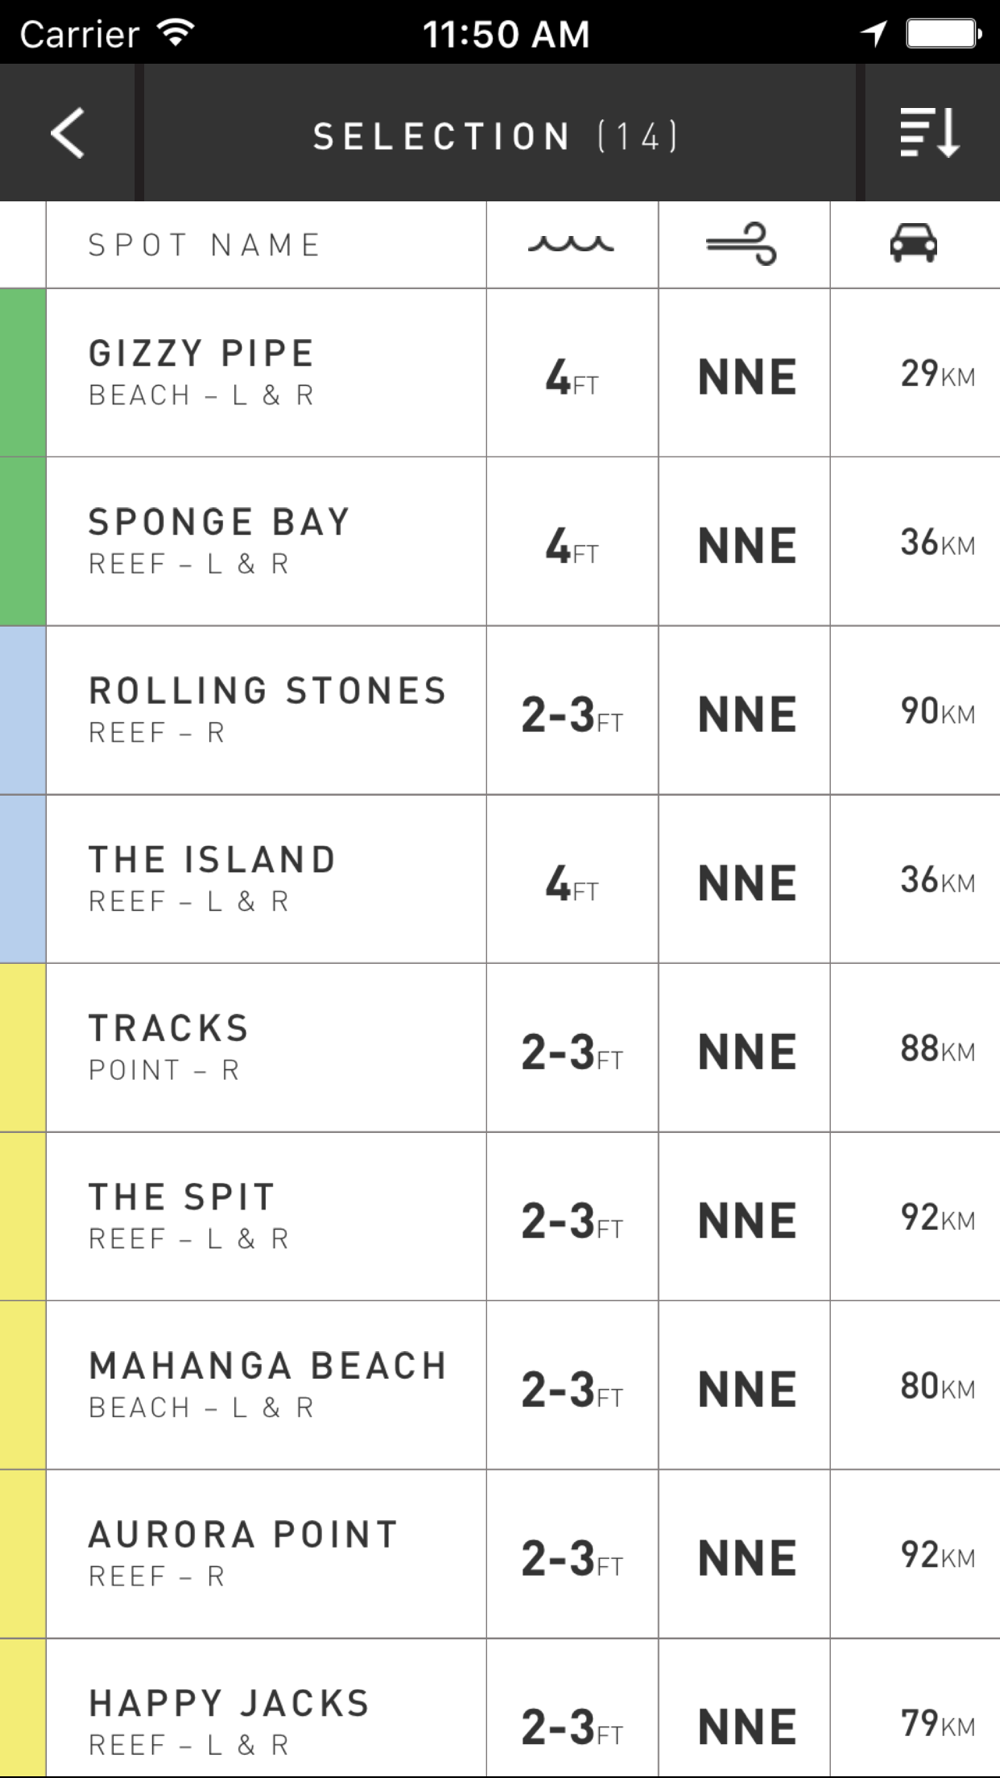Open The Island spot details
Viewport: 1000px width, 1778px height.
[500, 880]
